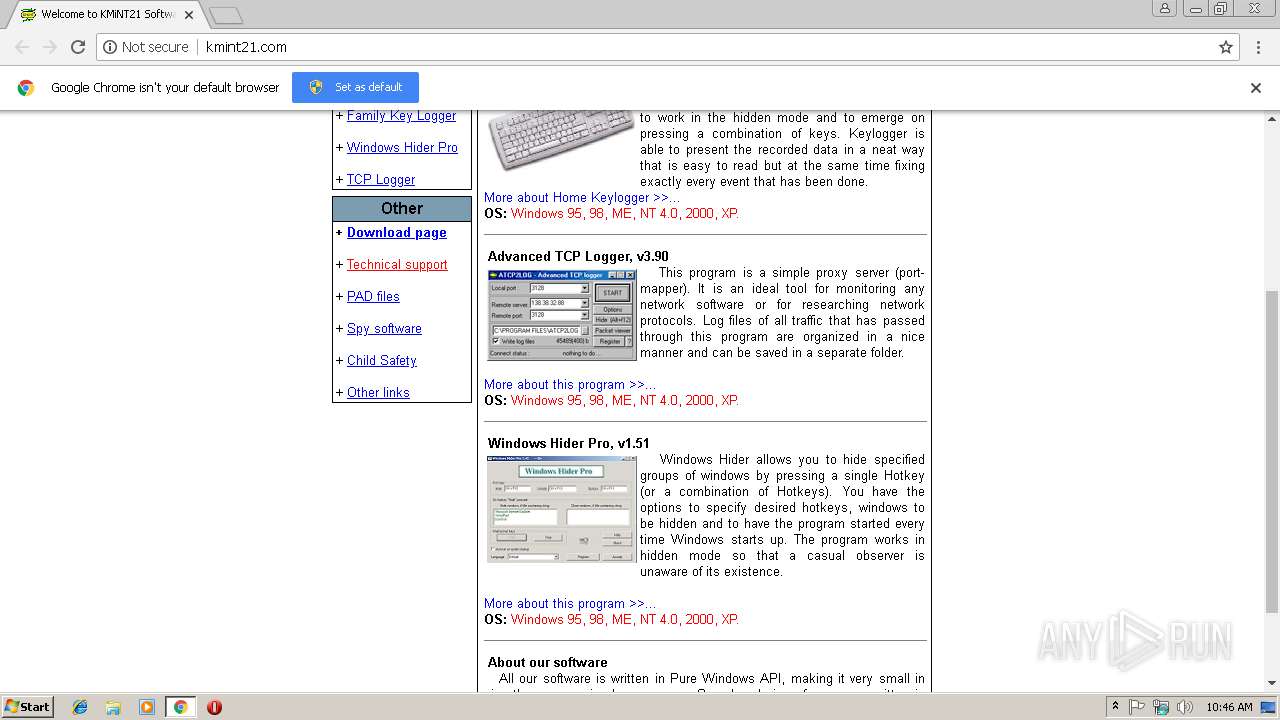1280x720 pixels.
Task: Open the Technical support link
Action: pyautogui.click(x=397, y=265)
